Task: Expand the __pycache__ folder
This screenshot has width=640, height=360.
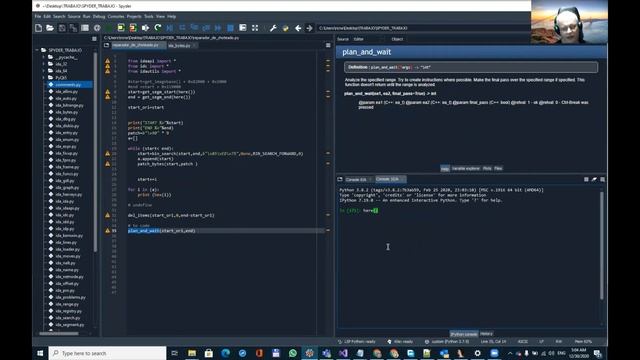Action: [x=44, y=57]
